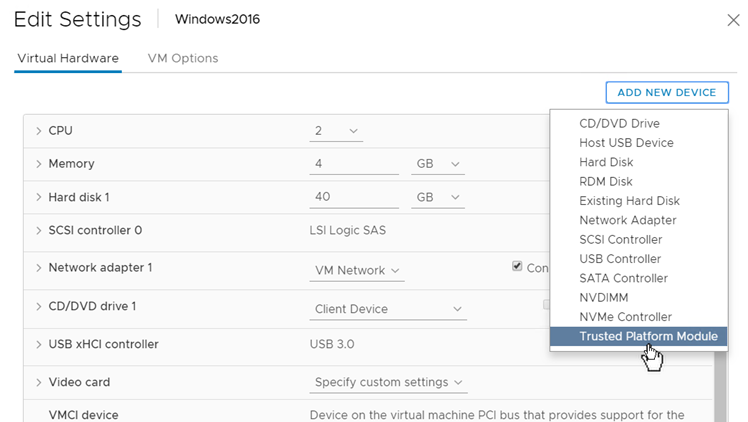Click the Memory size input field
This screenshot has width=748, height=422.
[x=354, y=164]
